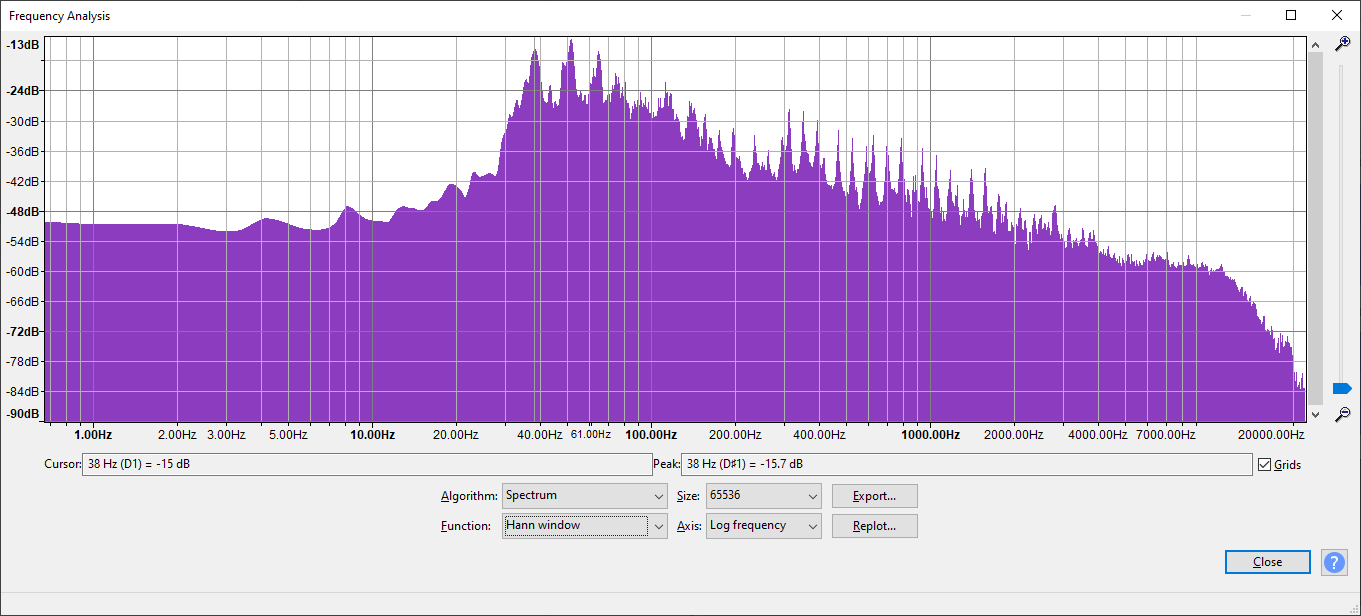Expand the Function dropdown showing Hann window

click(x=584, y=526)
